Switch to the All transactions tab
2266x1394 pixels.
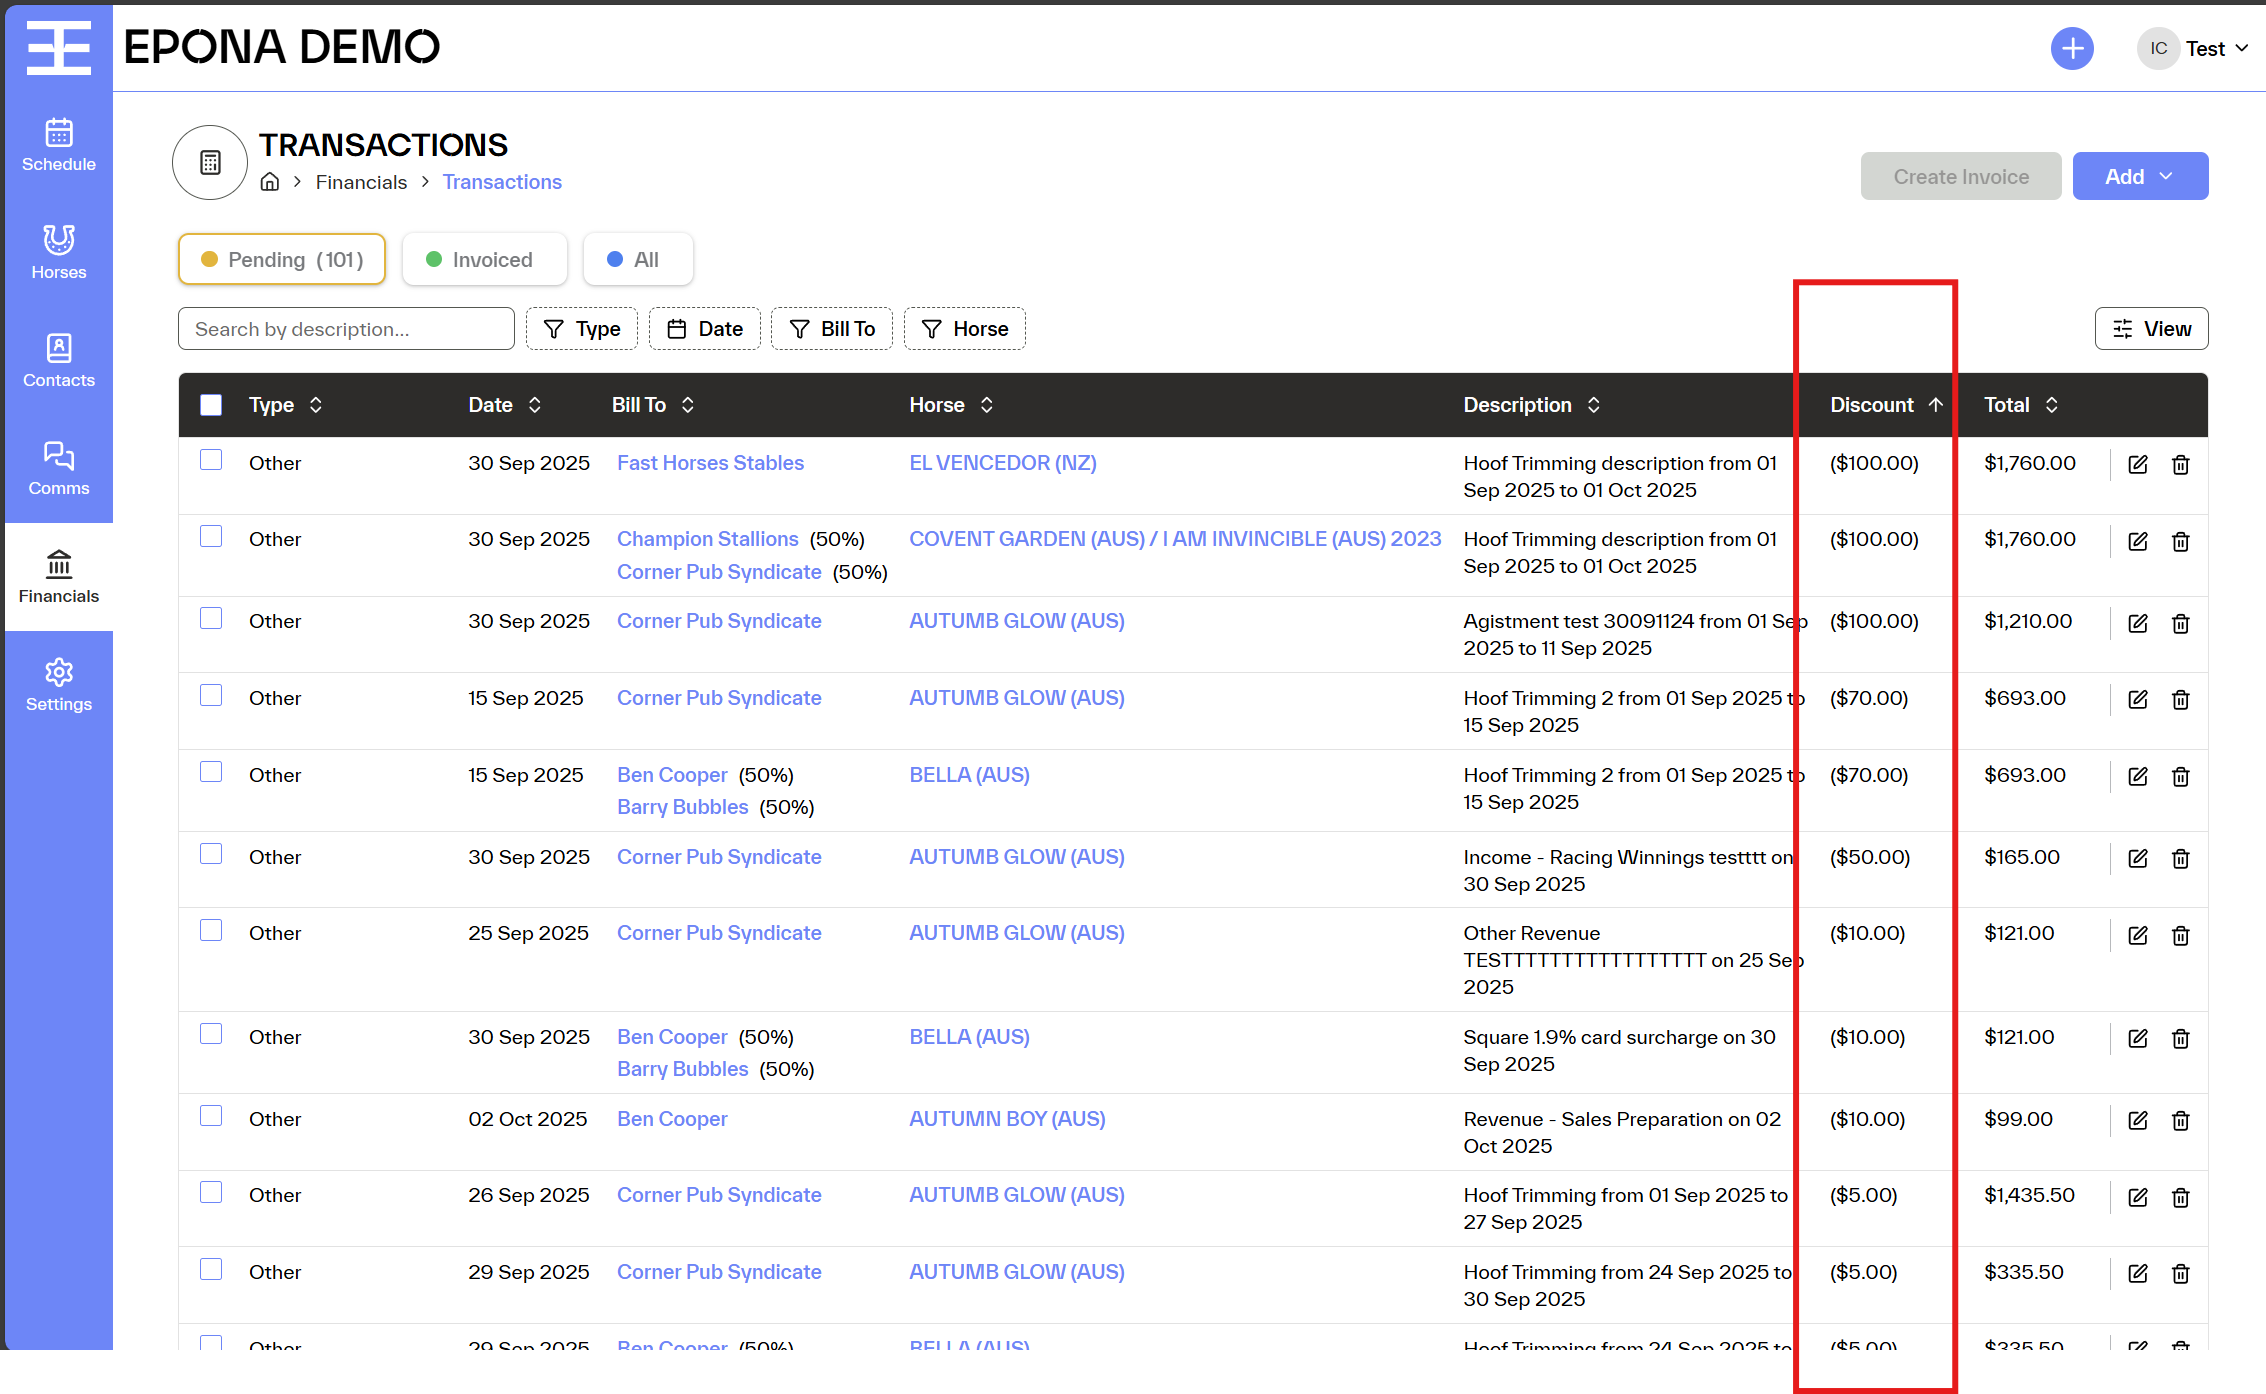(637, 260)
